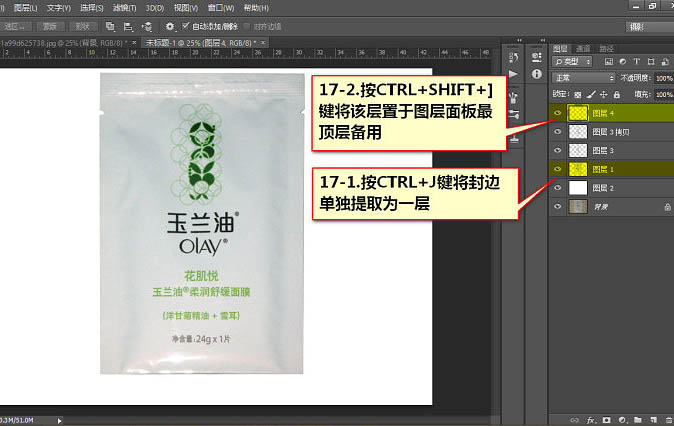The image size is (674, 426).
Task: Hide 图层 4 with its eye icon
Action: coord(558,113)
